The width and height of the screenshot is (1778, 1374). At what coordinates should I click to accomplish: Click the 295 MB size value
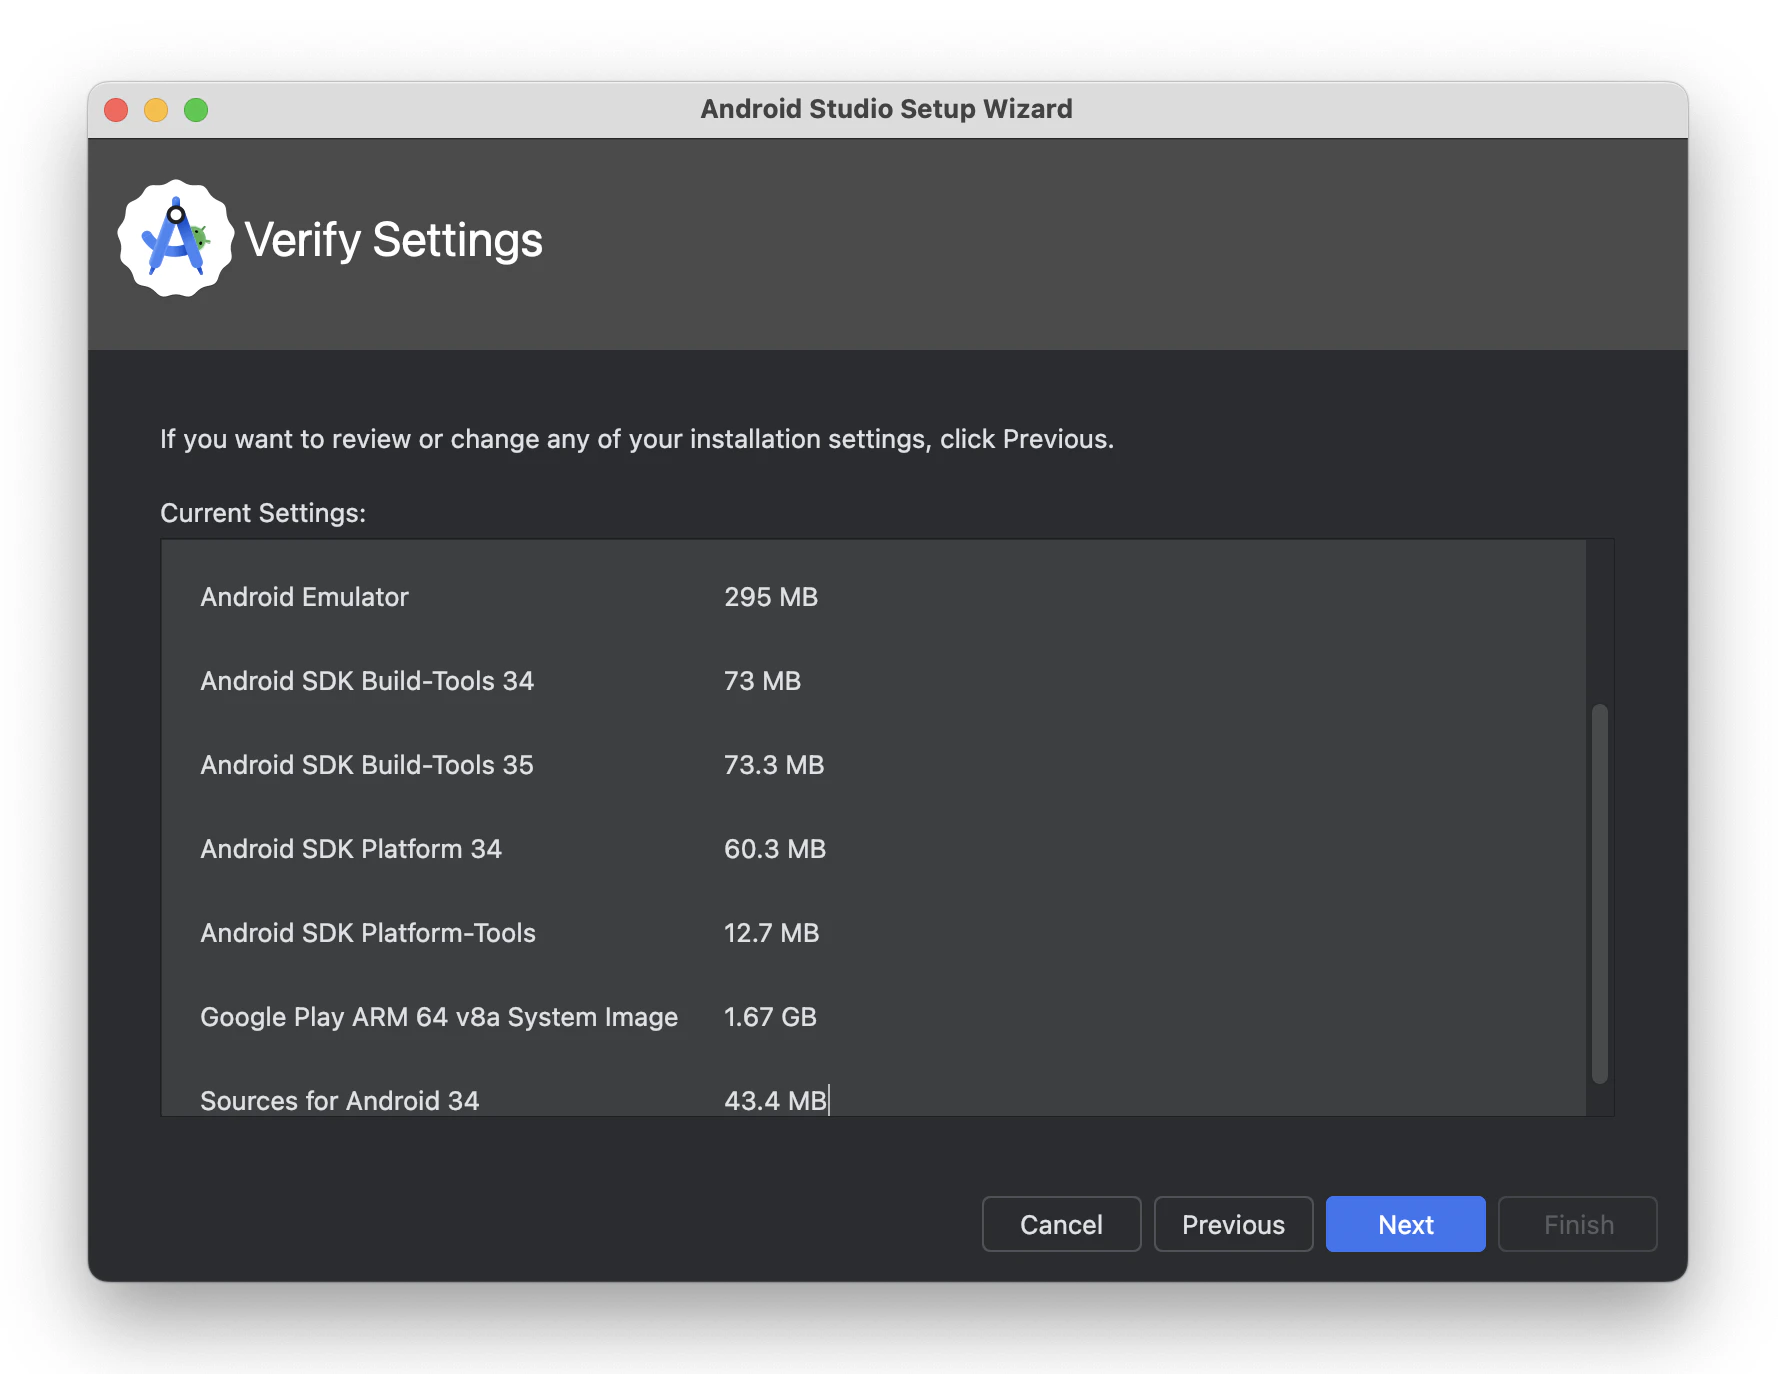pos(771,597)
